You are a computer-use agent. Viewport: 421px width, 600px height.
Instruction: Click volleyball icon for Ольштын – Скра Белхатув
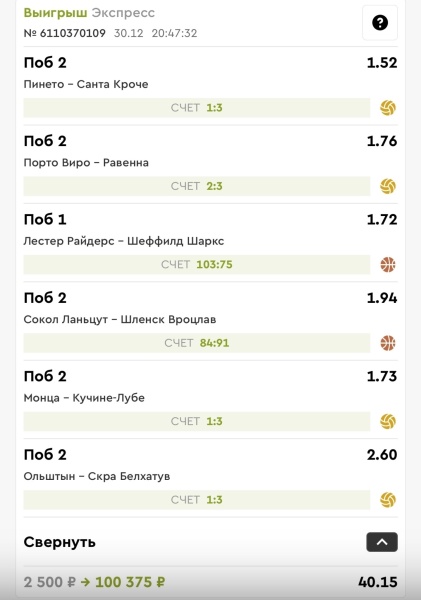click(388, 500)
